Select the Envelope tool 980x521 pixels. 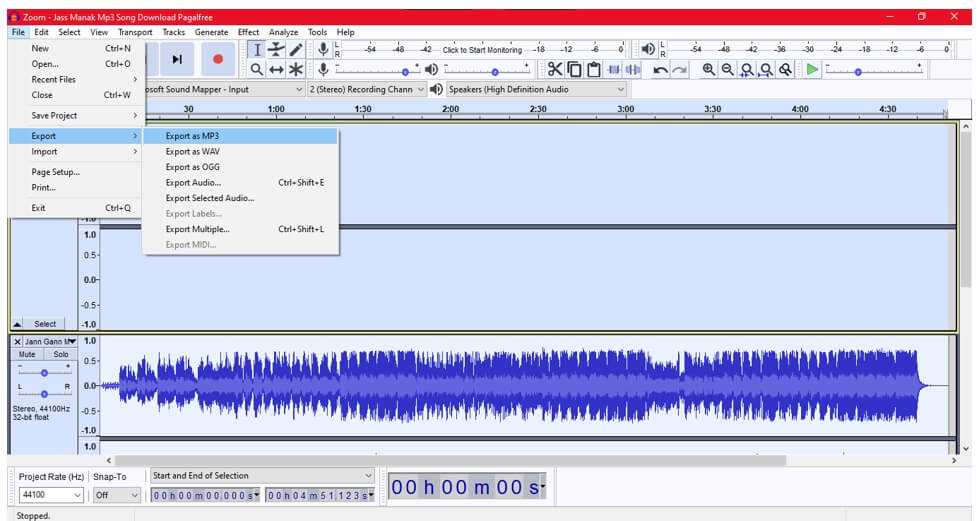pyautogui.click(x=276, y=49)
